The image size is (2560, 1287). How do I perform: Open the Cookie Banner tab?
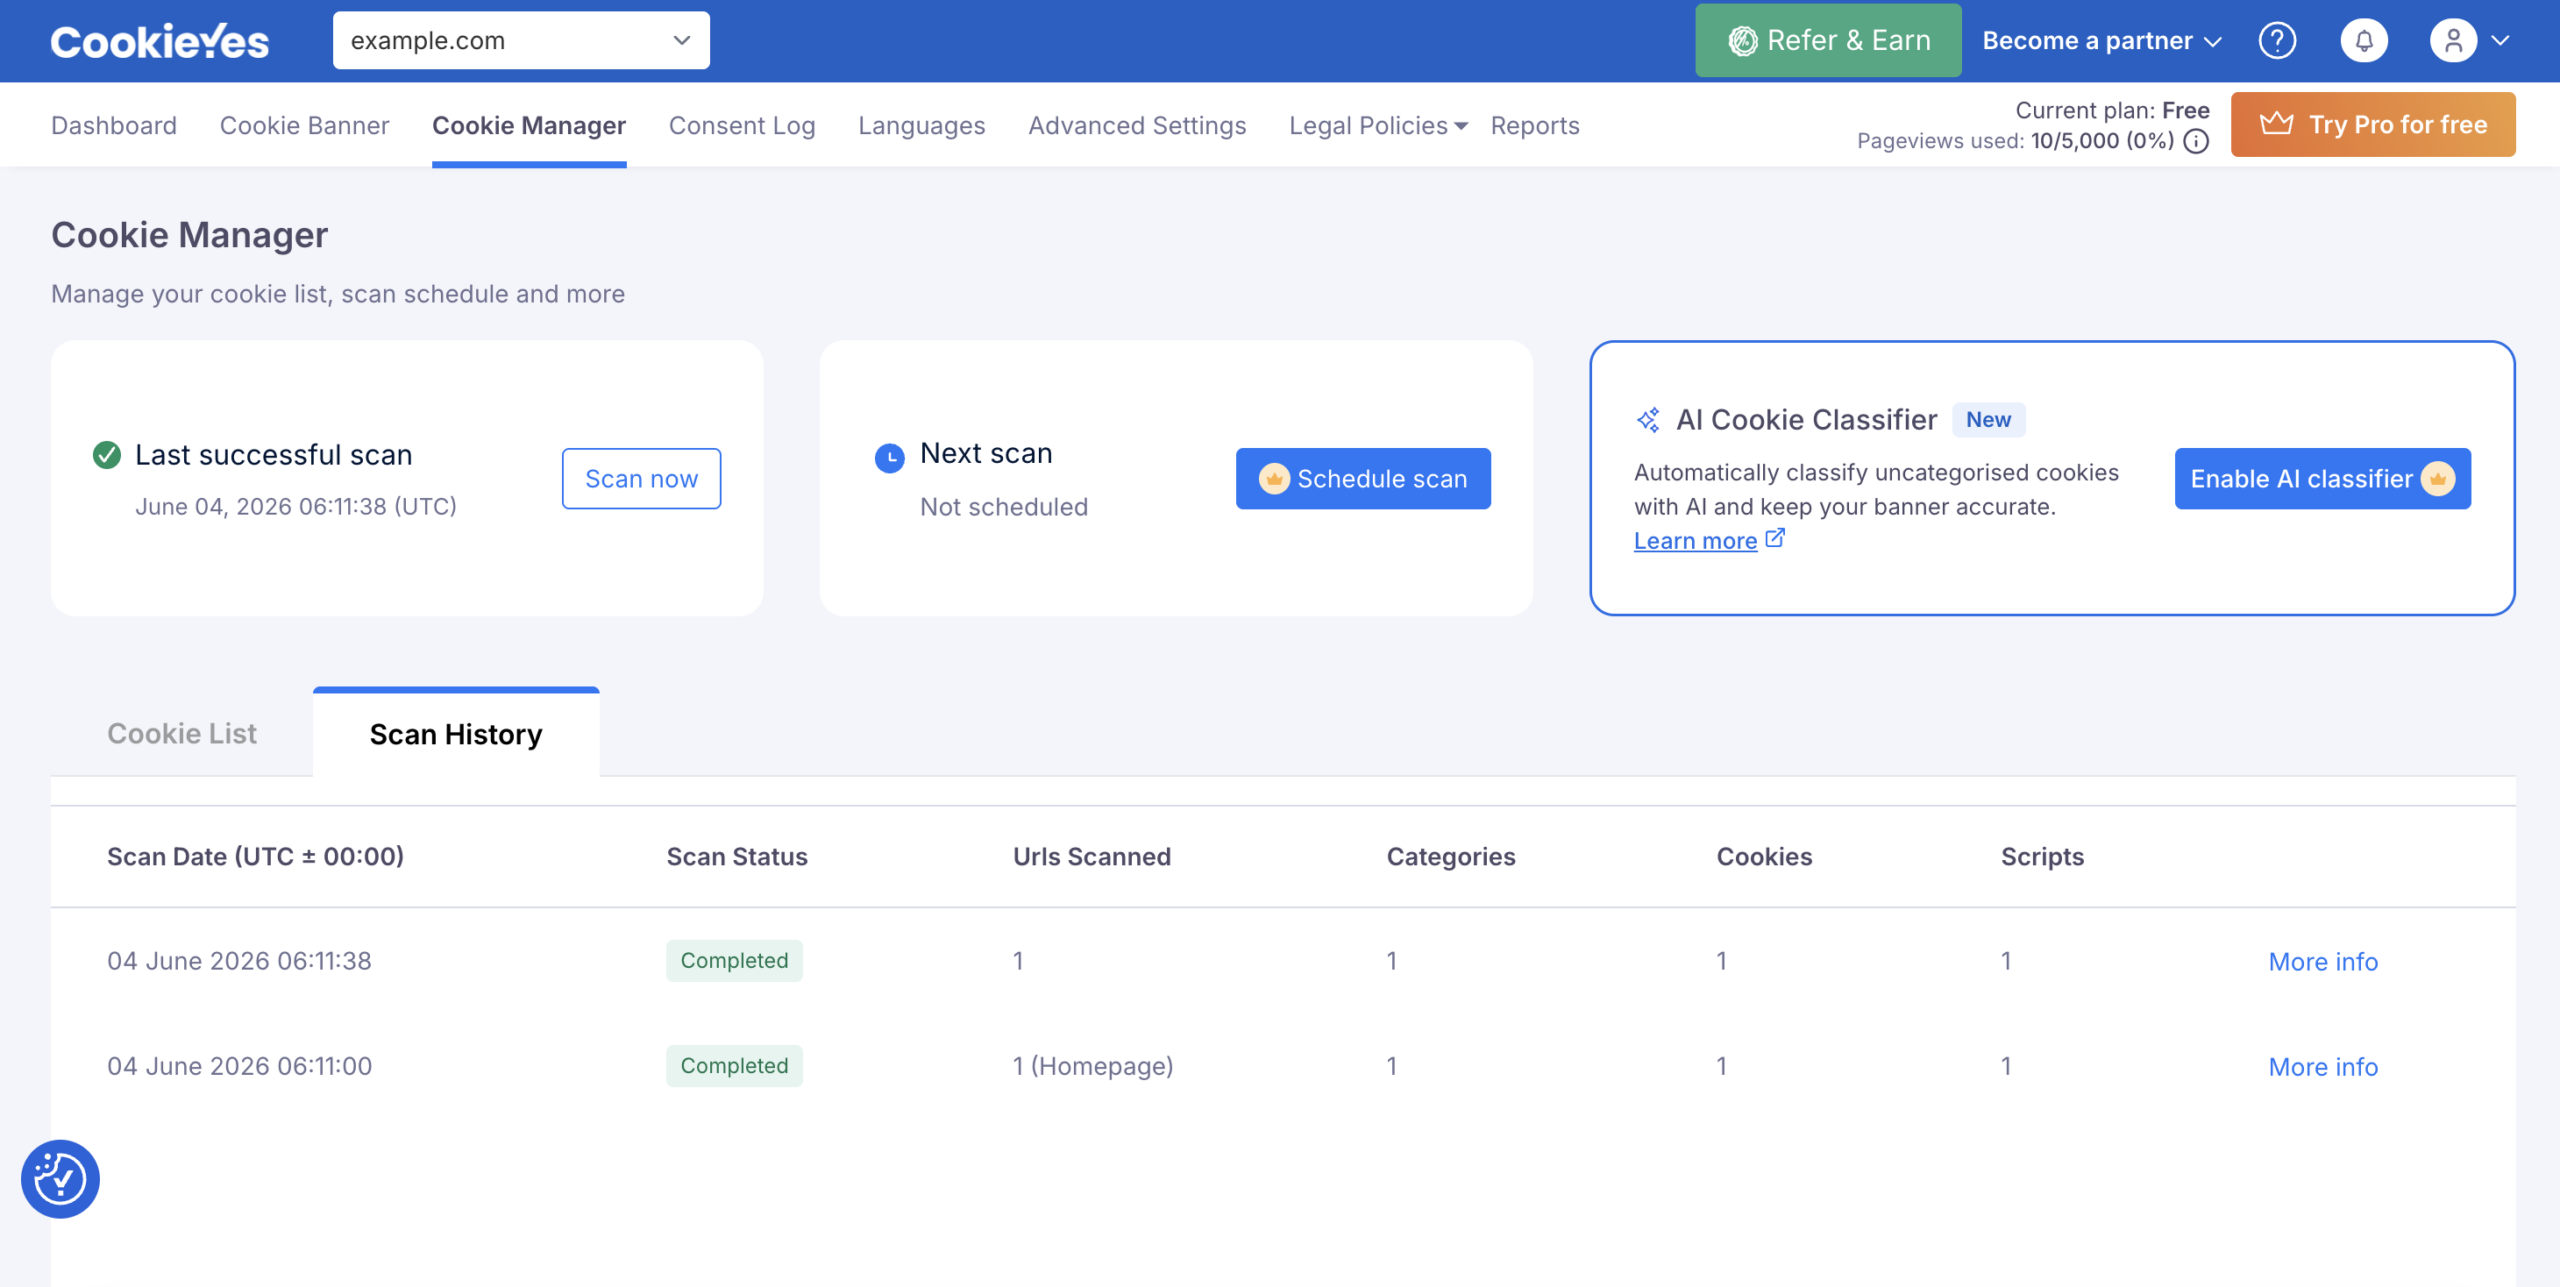304,125
